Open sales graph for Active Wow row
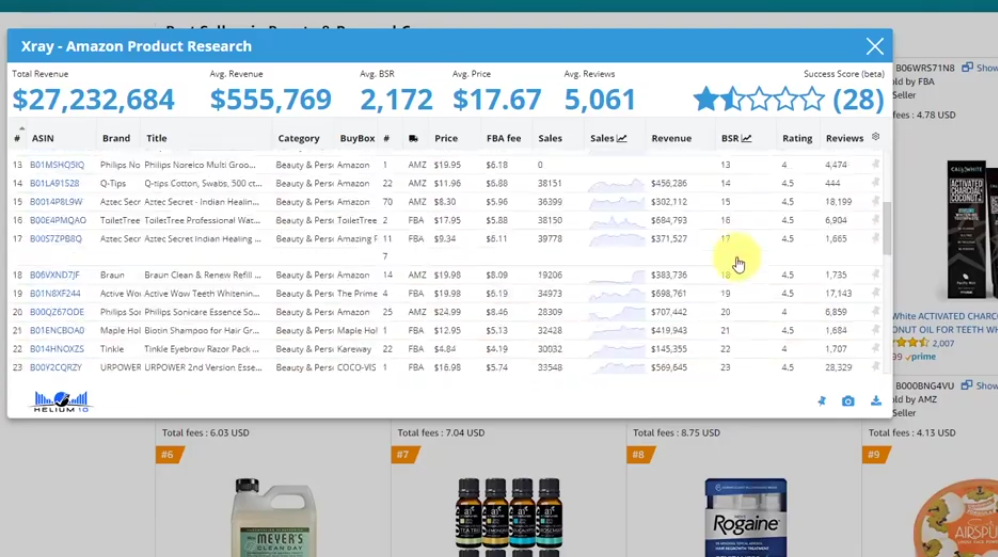The image size is (998, 557). coord(616,294)
